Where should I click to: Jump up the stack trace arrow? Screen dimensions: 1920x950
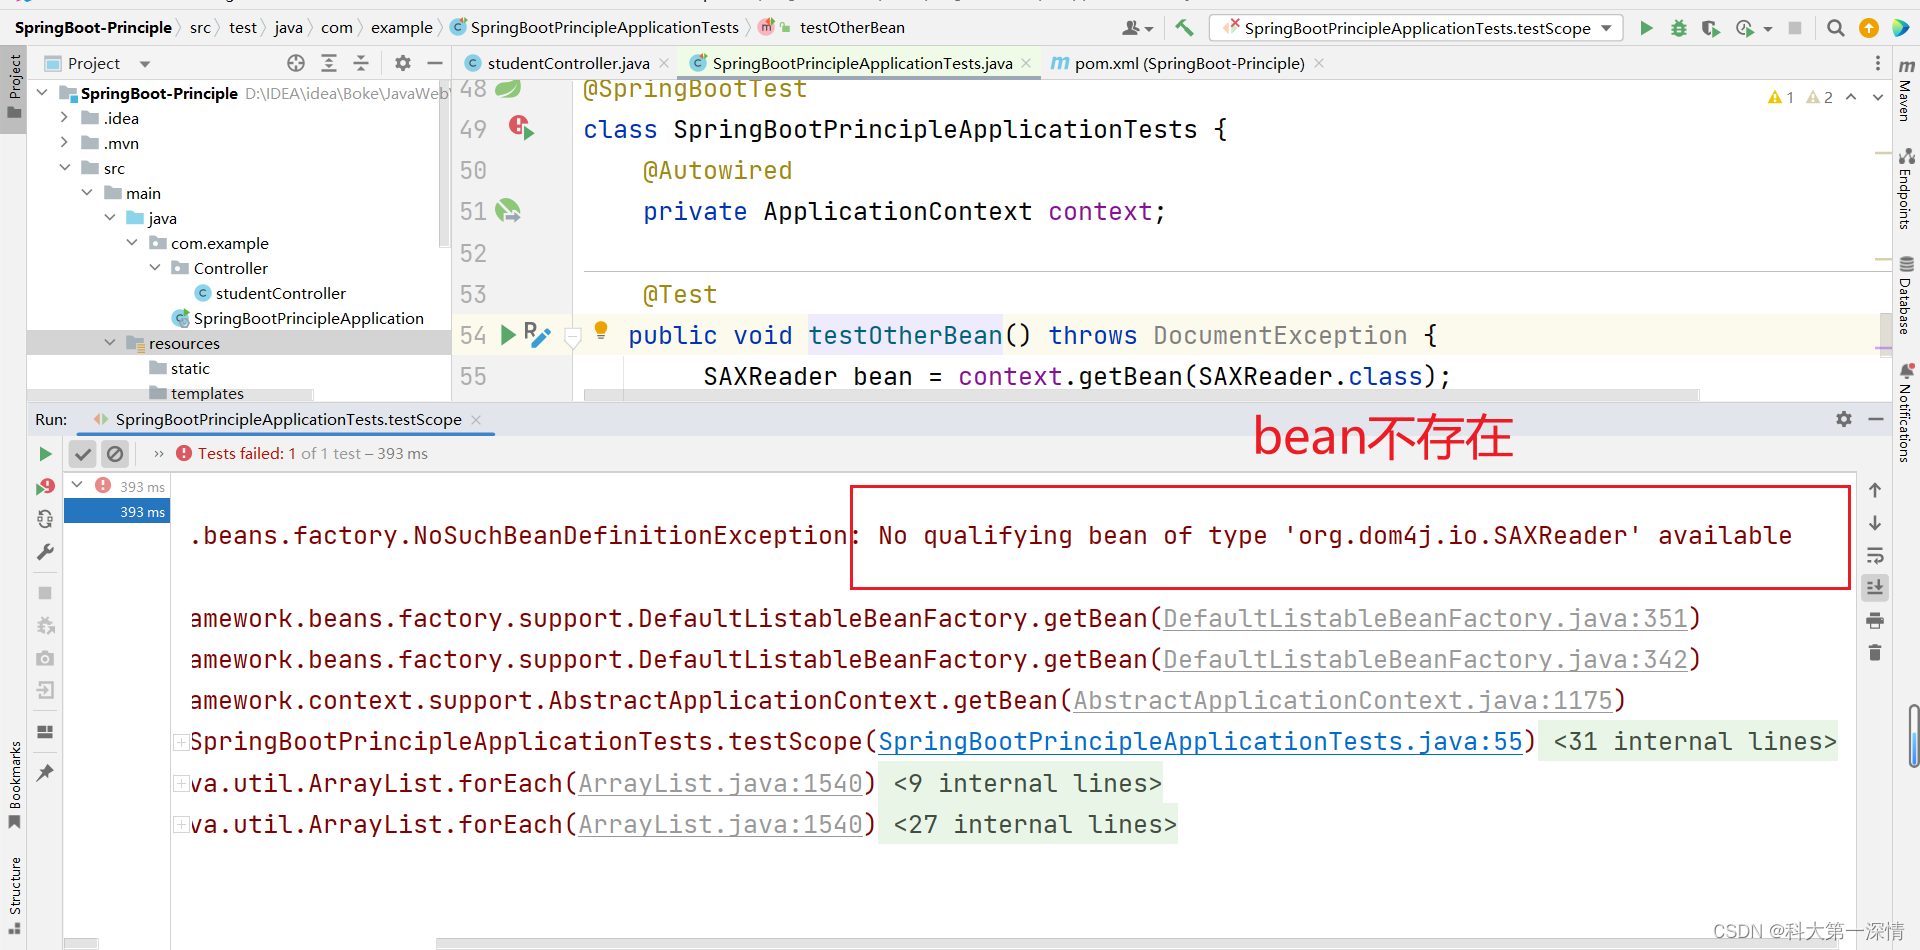pos(1875,490)
